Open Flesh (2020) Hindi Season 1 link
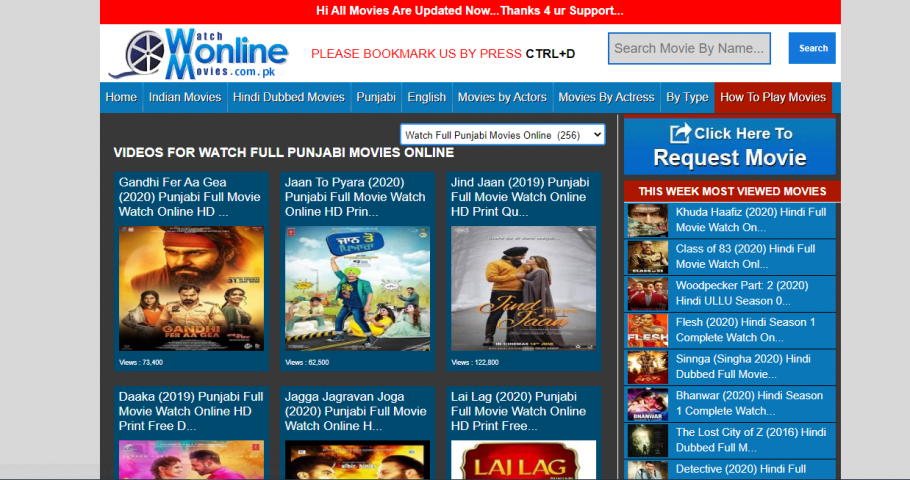 [745, 329]
